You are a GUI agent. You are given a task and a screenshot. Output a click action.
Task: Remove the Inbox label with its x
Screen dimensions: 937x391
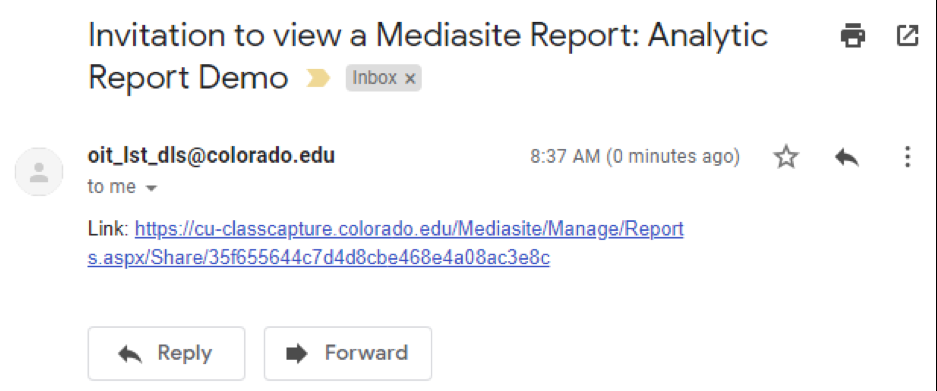pos(409,78)
